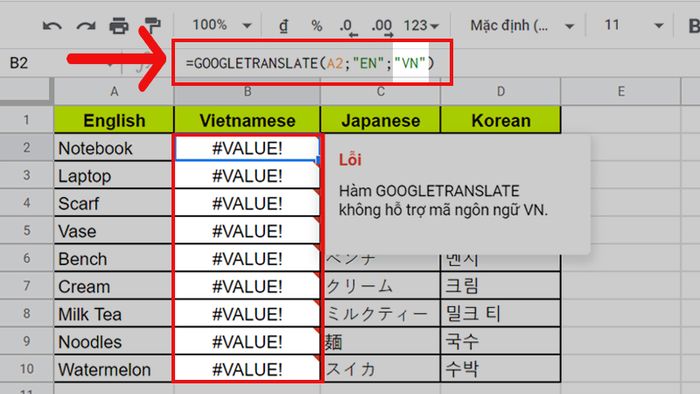Select row 9 header

(x=27, y=341)
